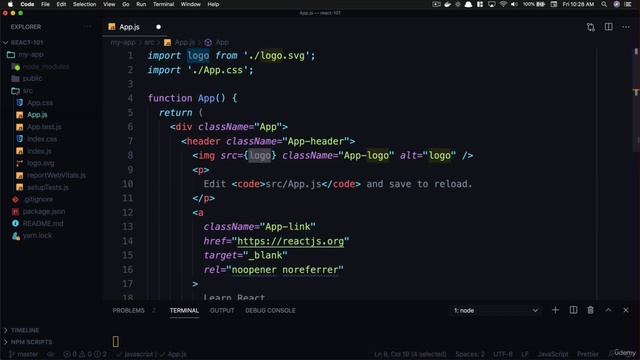Split the terminal panel

(573, 310)
